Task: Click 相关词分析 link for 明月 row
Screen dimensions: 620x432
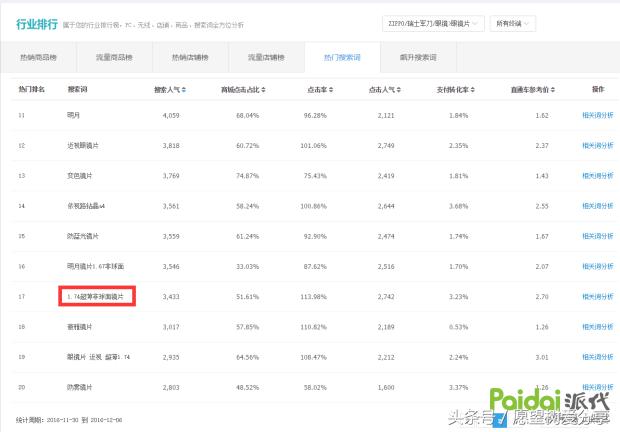Action: click(598, 116)
